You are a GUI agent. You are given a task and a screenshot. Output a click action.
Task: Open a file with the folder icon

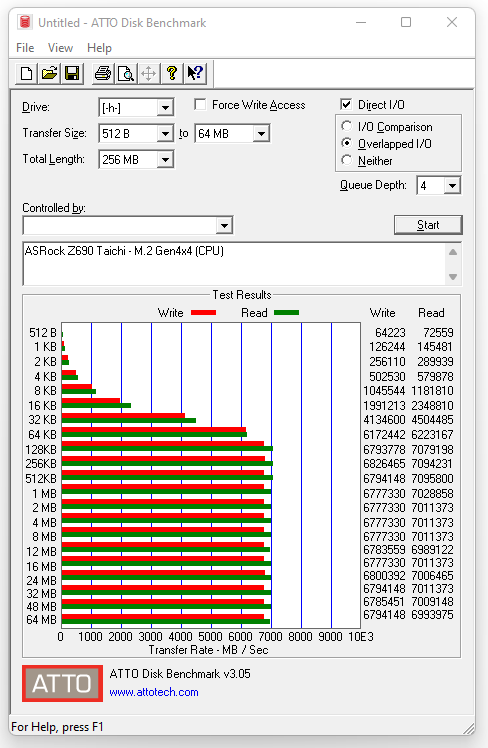49,73
